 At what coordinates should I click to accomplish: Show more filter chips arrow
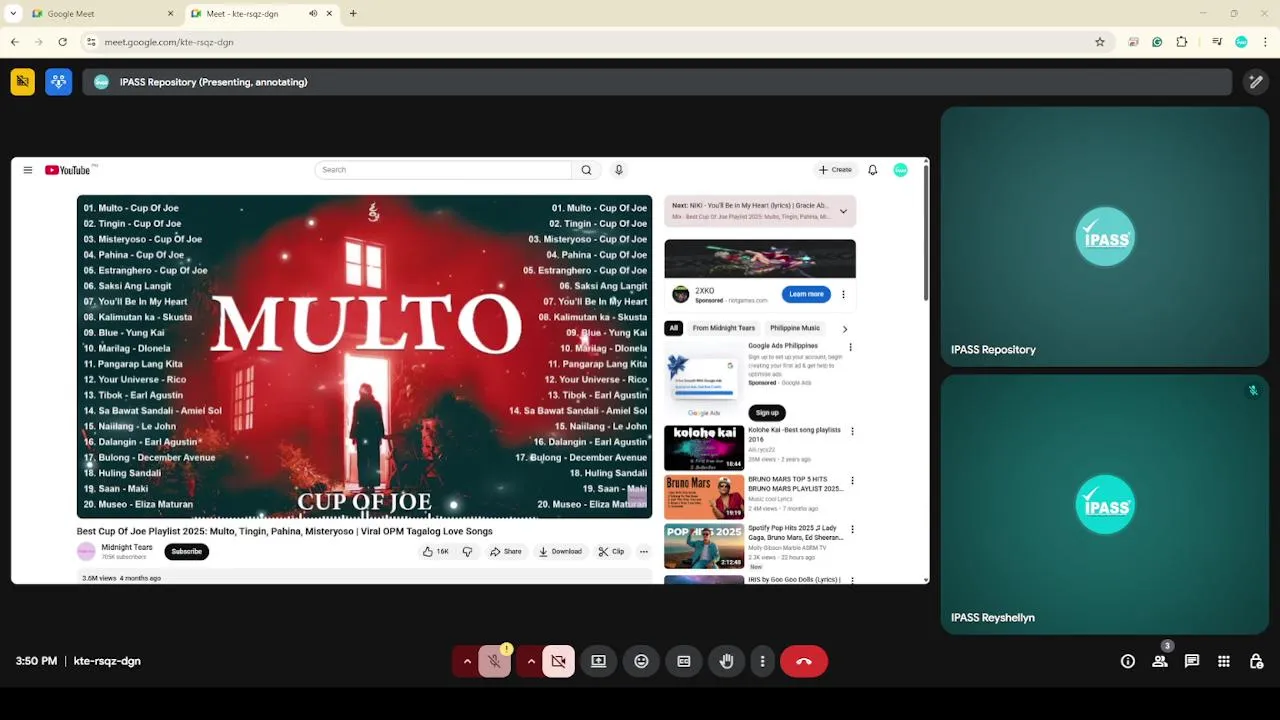pyautogui.click(x=845, y=328)
